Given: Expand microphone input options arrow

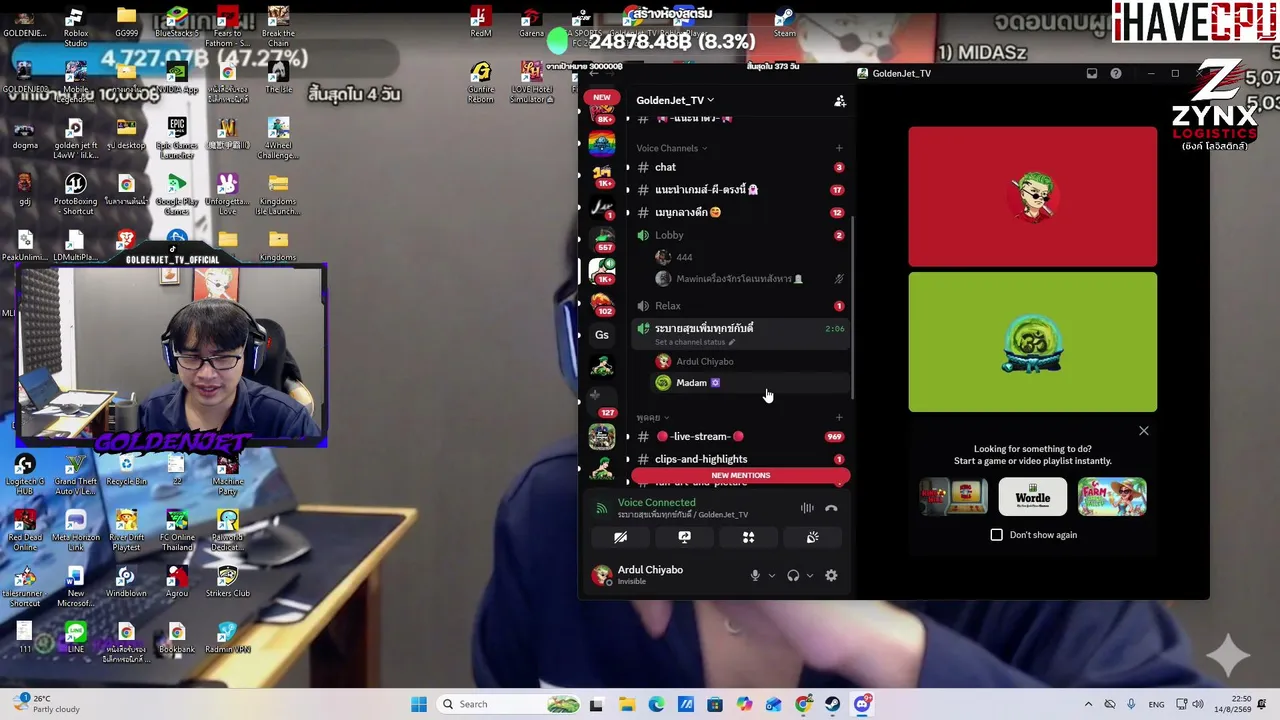Looking at the screenshot, I should pos(771,575).
